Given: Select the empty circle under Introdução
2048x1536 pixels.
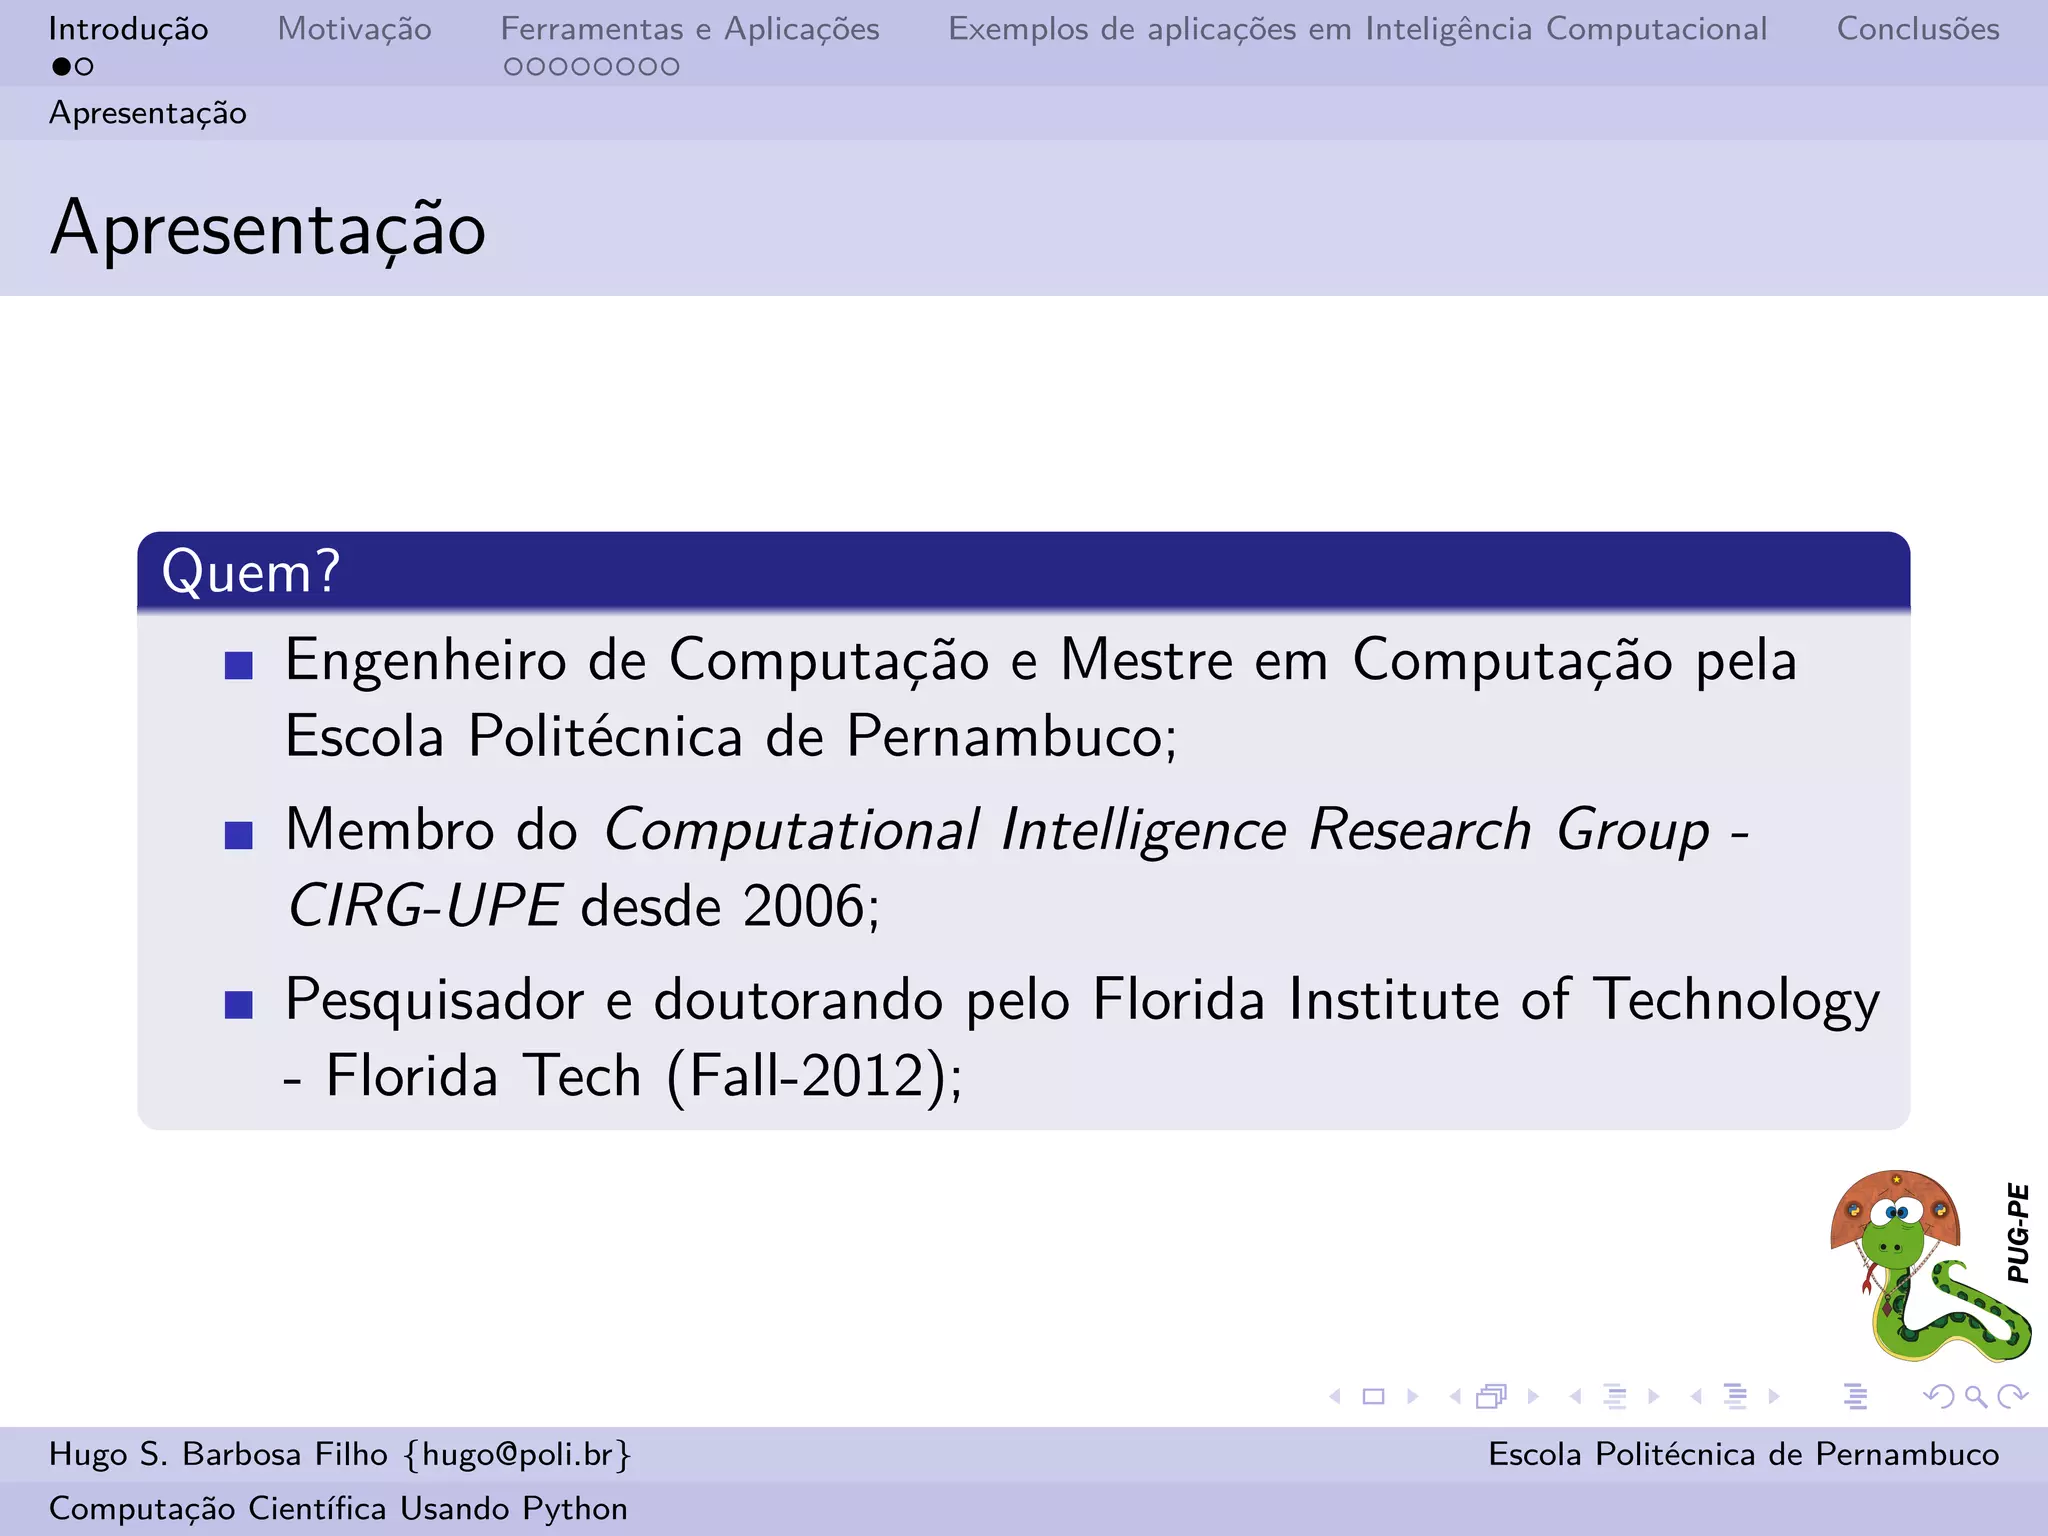Looking at the screenshot, I should (x=84, y=67).
